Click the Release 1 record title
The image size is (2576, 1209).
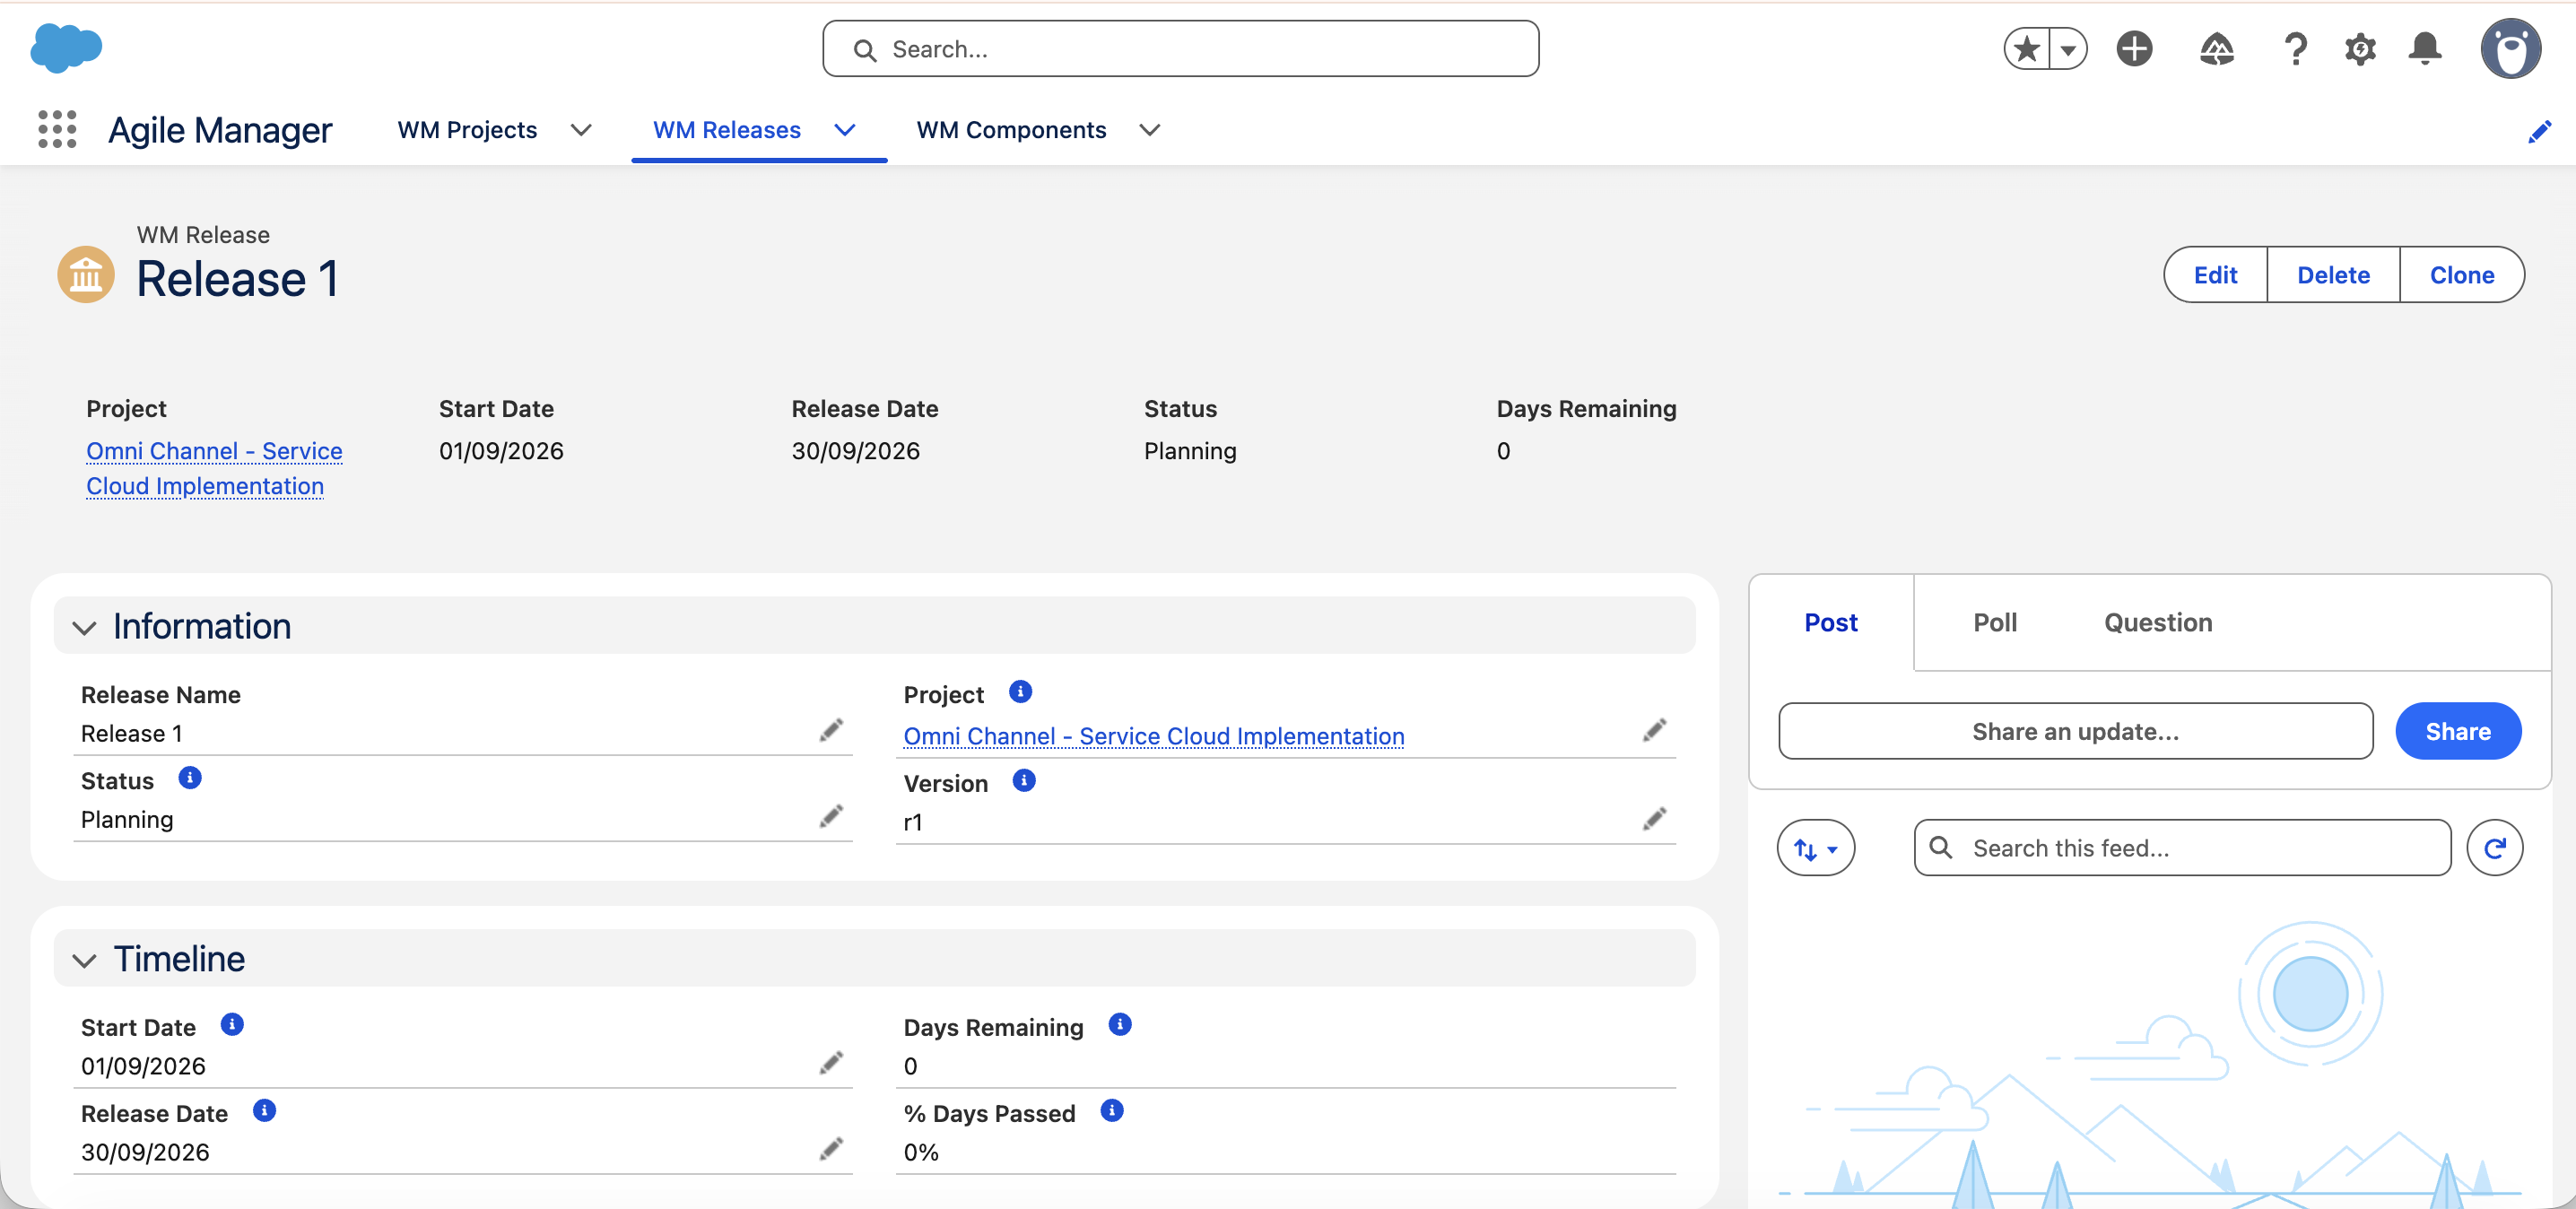point(237,278)
